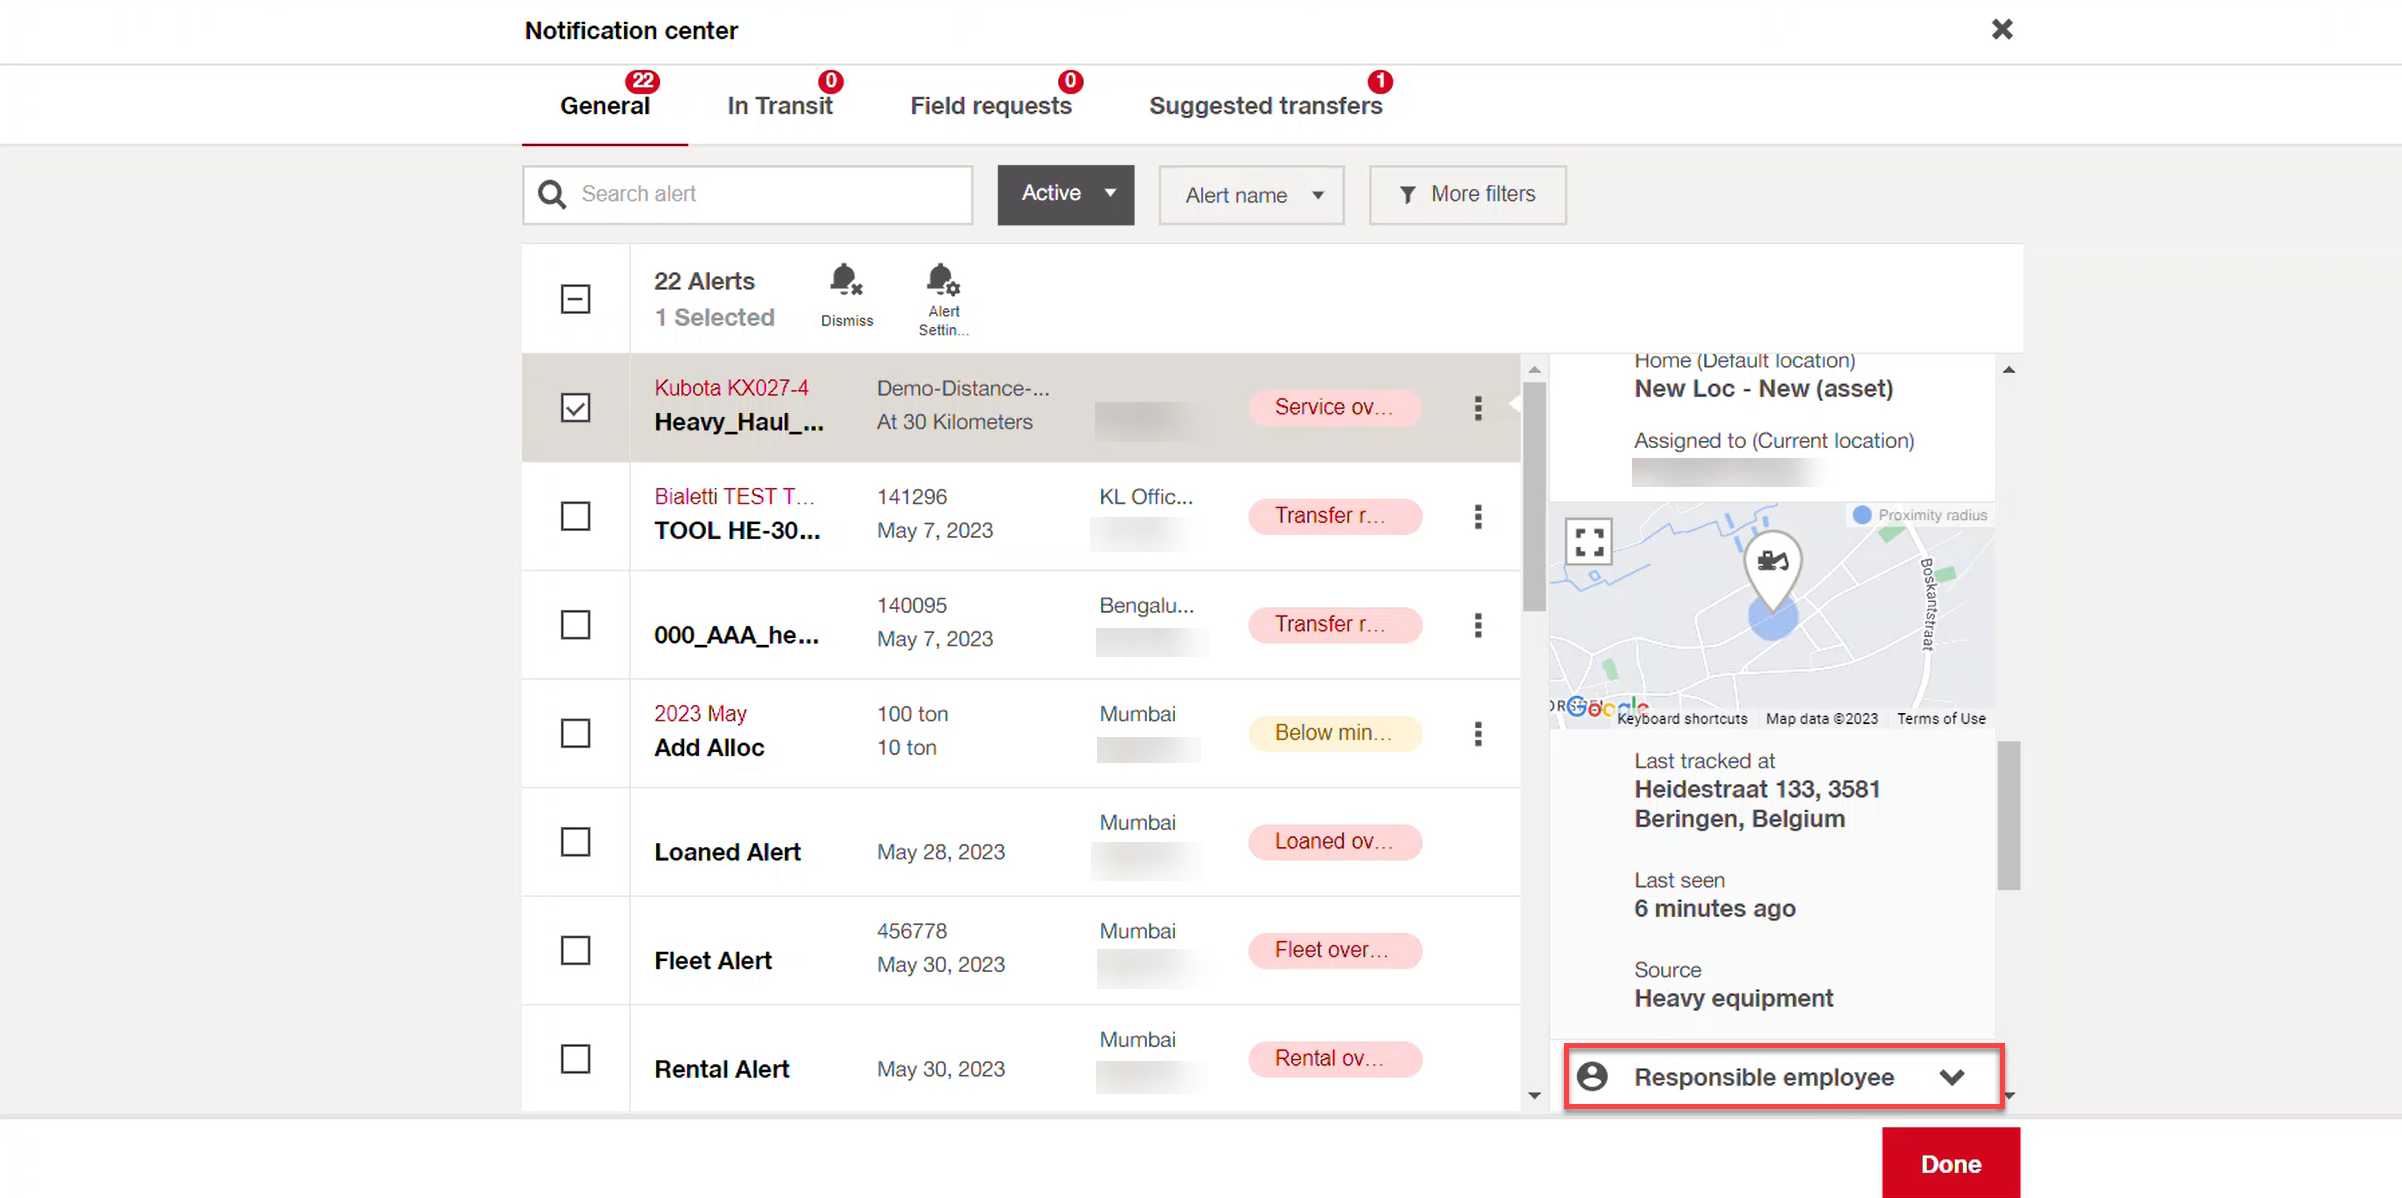This screenshot has height=1198, width=2402.
Task: Expand the Responsible employee section
Action: pos(1783,1076)
